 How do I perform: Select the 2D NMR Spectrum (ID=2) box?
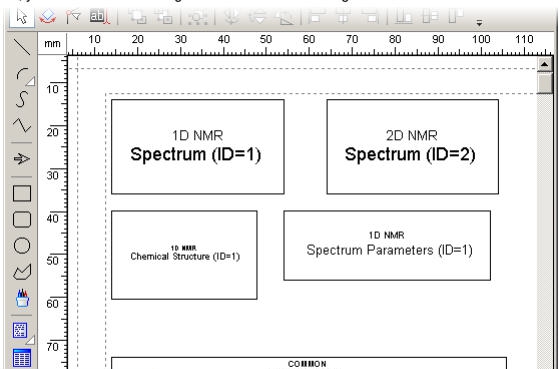click(x=412, y=147)
